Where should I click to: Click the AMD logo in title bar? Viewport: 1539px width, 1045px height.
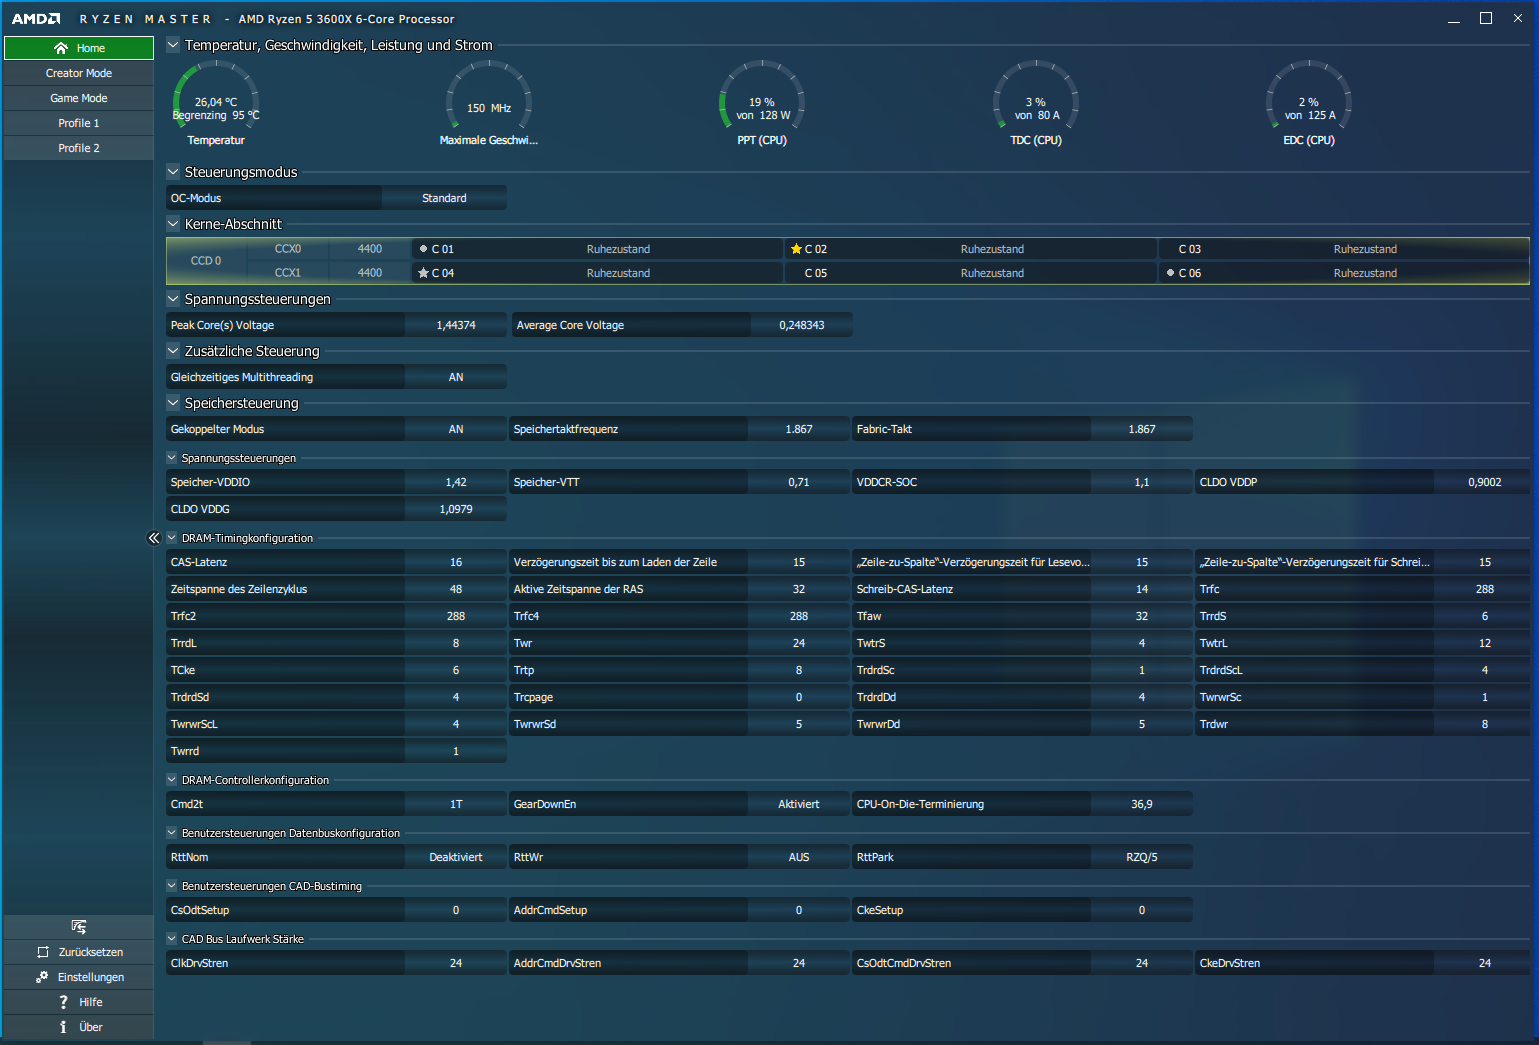point(36,19)
